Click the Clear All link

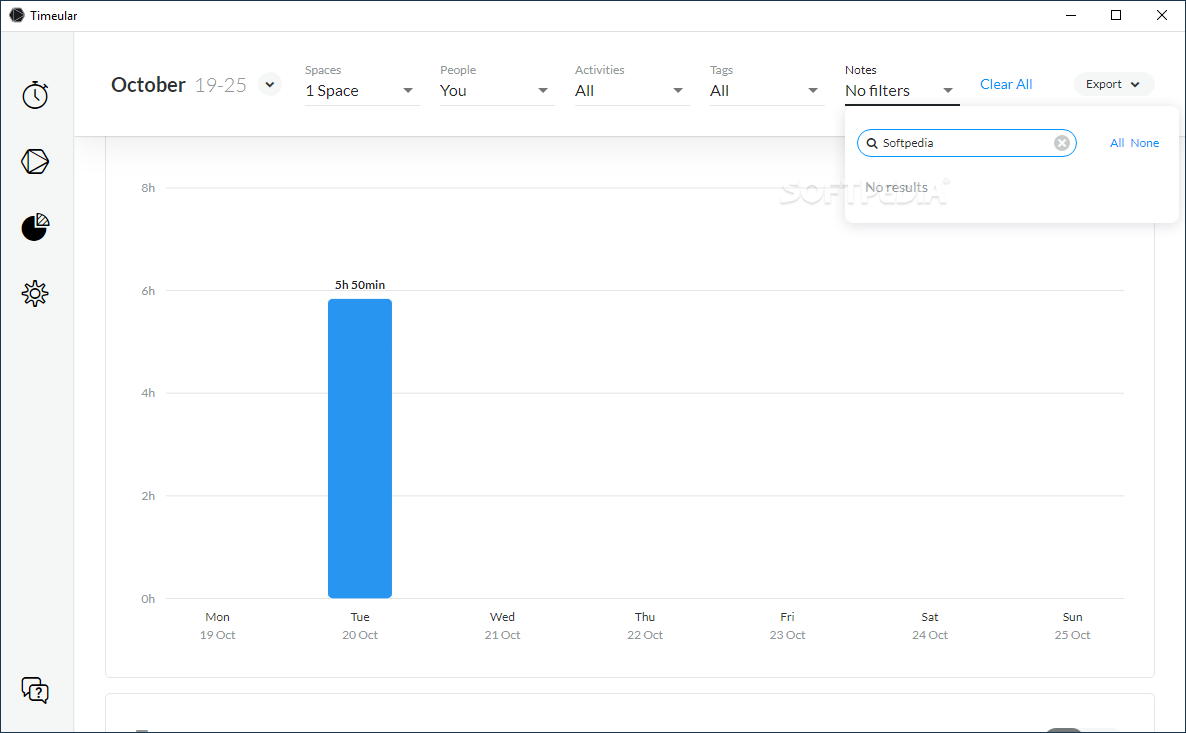(x=1006, y=84)
